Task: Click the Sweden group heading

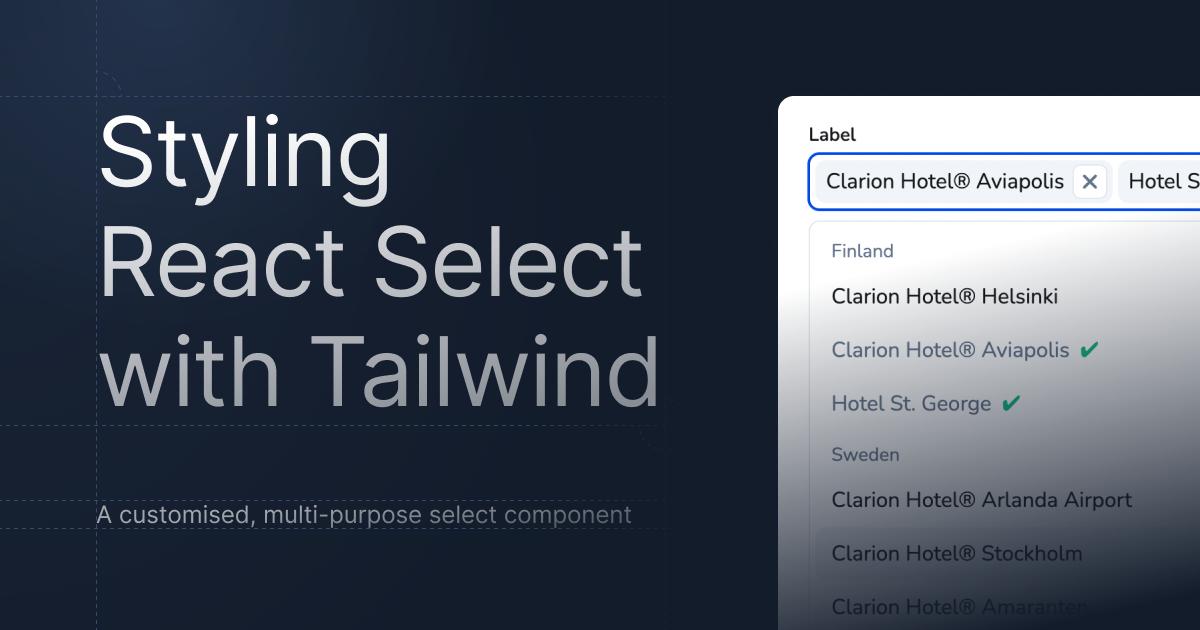Action: click(865, 454)
